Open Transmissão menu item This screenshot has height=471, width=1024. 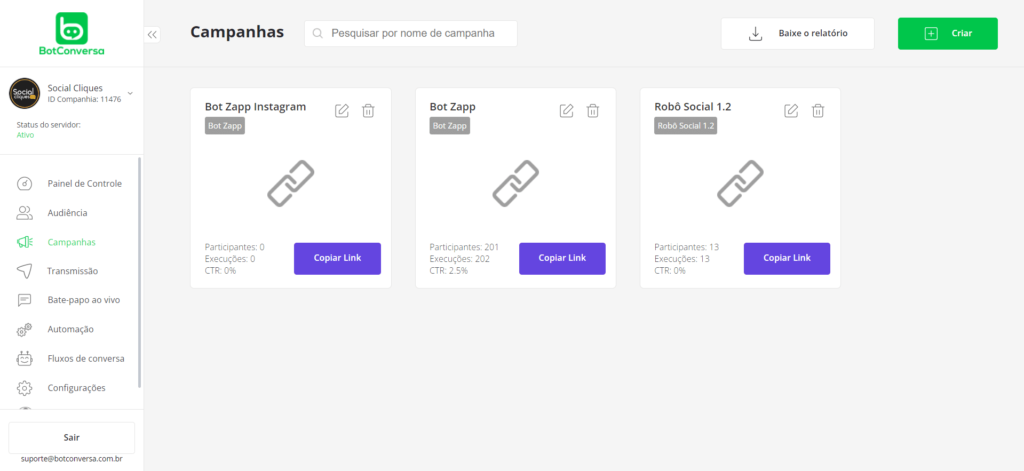pos(72,271)
